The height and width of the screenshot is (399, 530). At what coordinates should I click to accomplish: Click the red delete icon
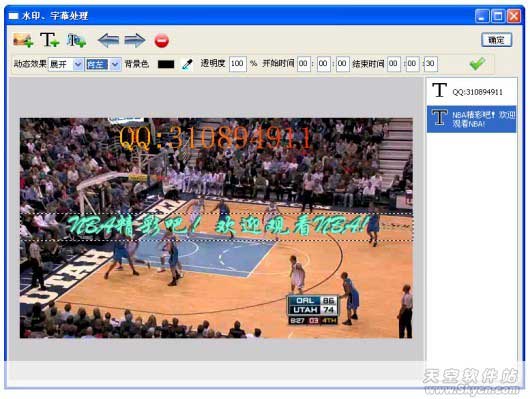[x=162, y=41]
